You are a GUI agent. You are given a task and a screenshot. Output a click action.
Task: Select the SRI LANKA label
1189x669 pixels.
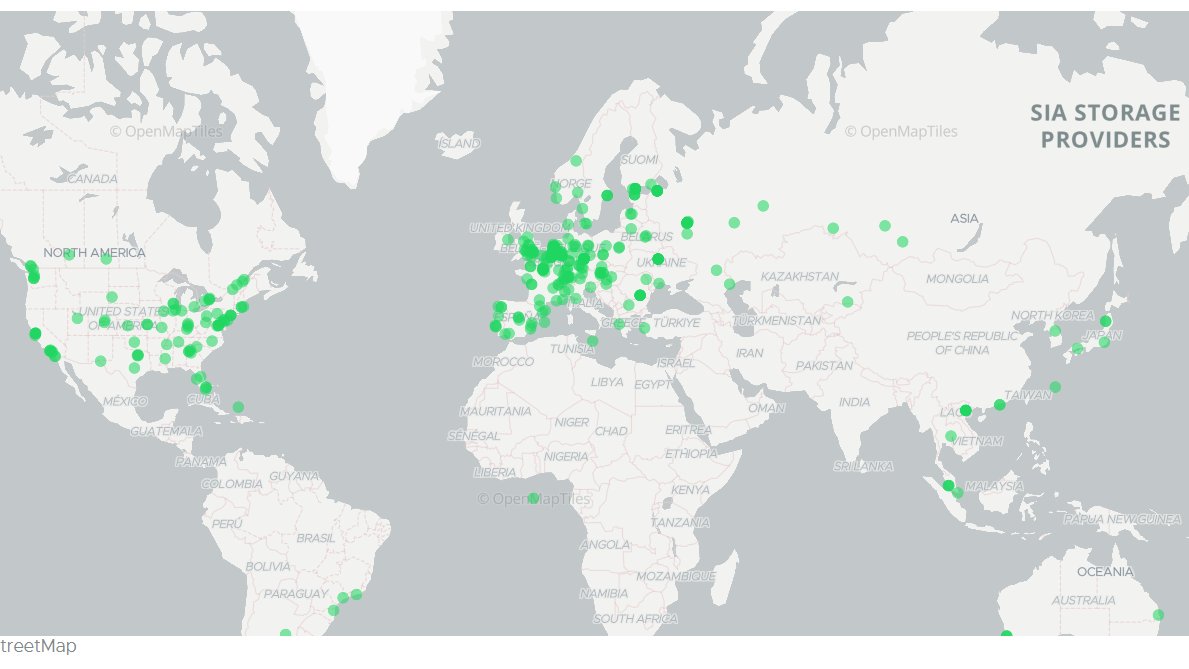click(863, 466)
